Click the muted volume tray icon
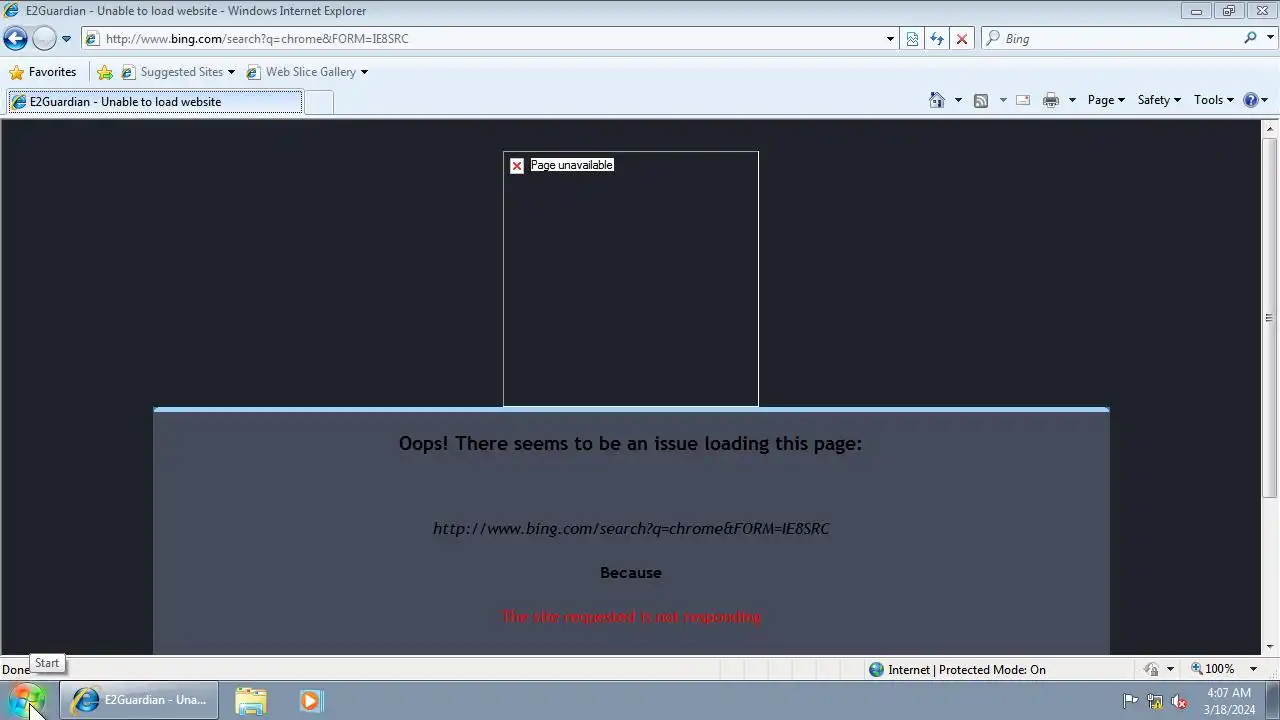 click(x=1180, y=701)
